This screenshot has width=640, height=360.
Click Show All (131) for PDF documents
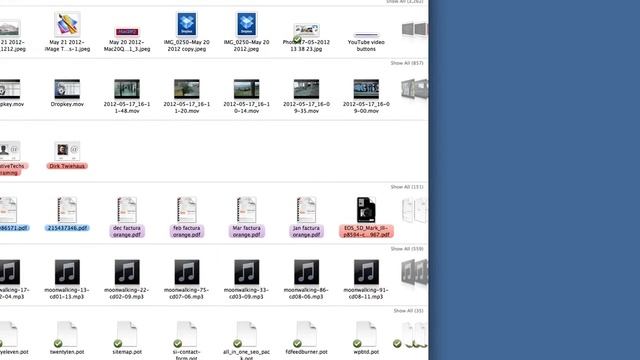coord(407,187)
